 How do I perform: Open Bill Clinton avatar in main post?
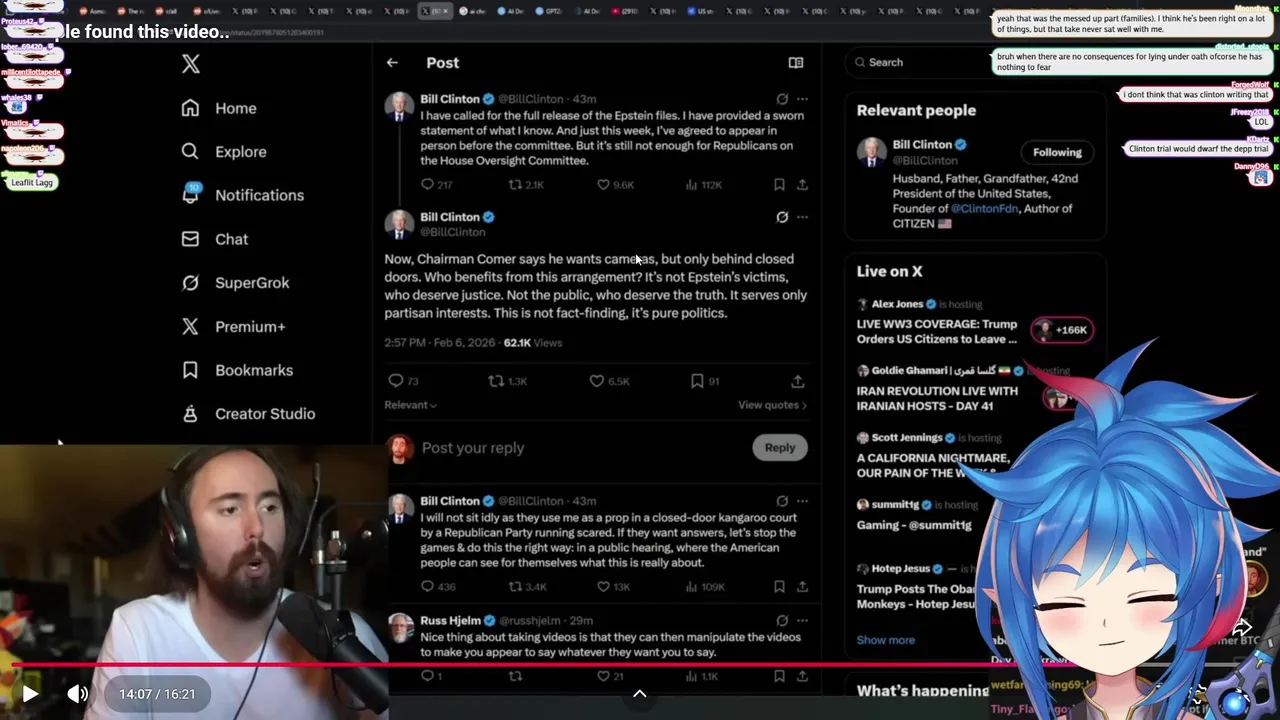tap(399, 224)
